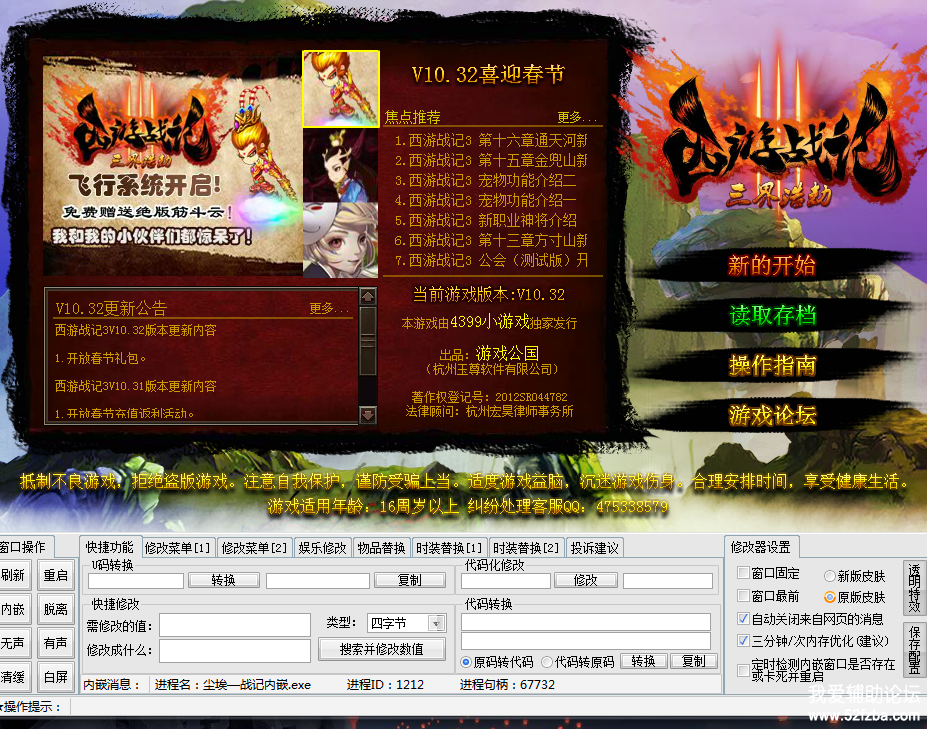The width and height of the screenshot is (927, 729).
Task: Select the dark-haired lady character thumbnail
Action: coord(341,165)
